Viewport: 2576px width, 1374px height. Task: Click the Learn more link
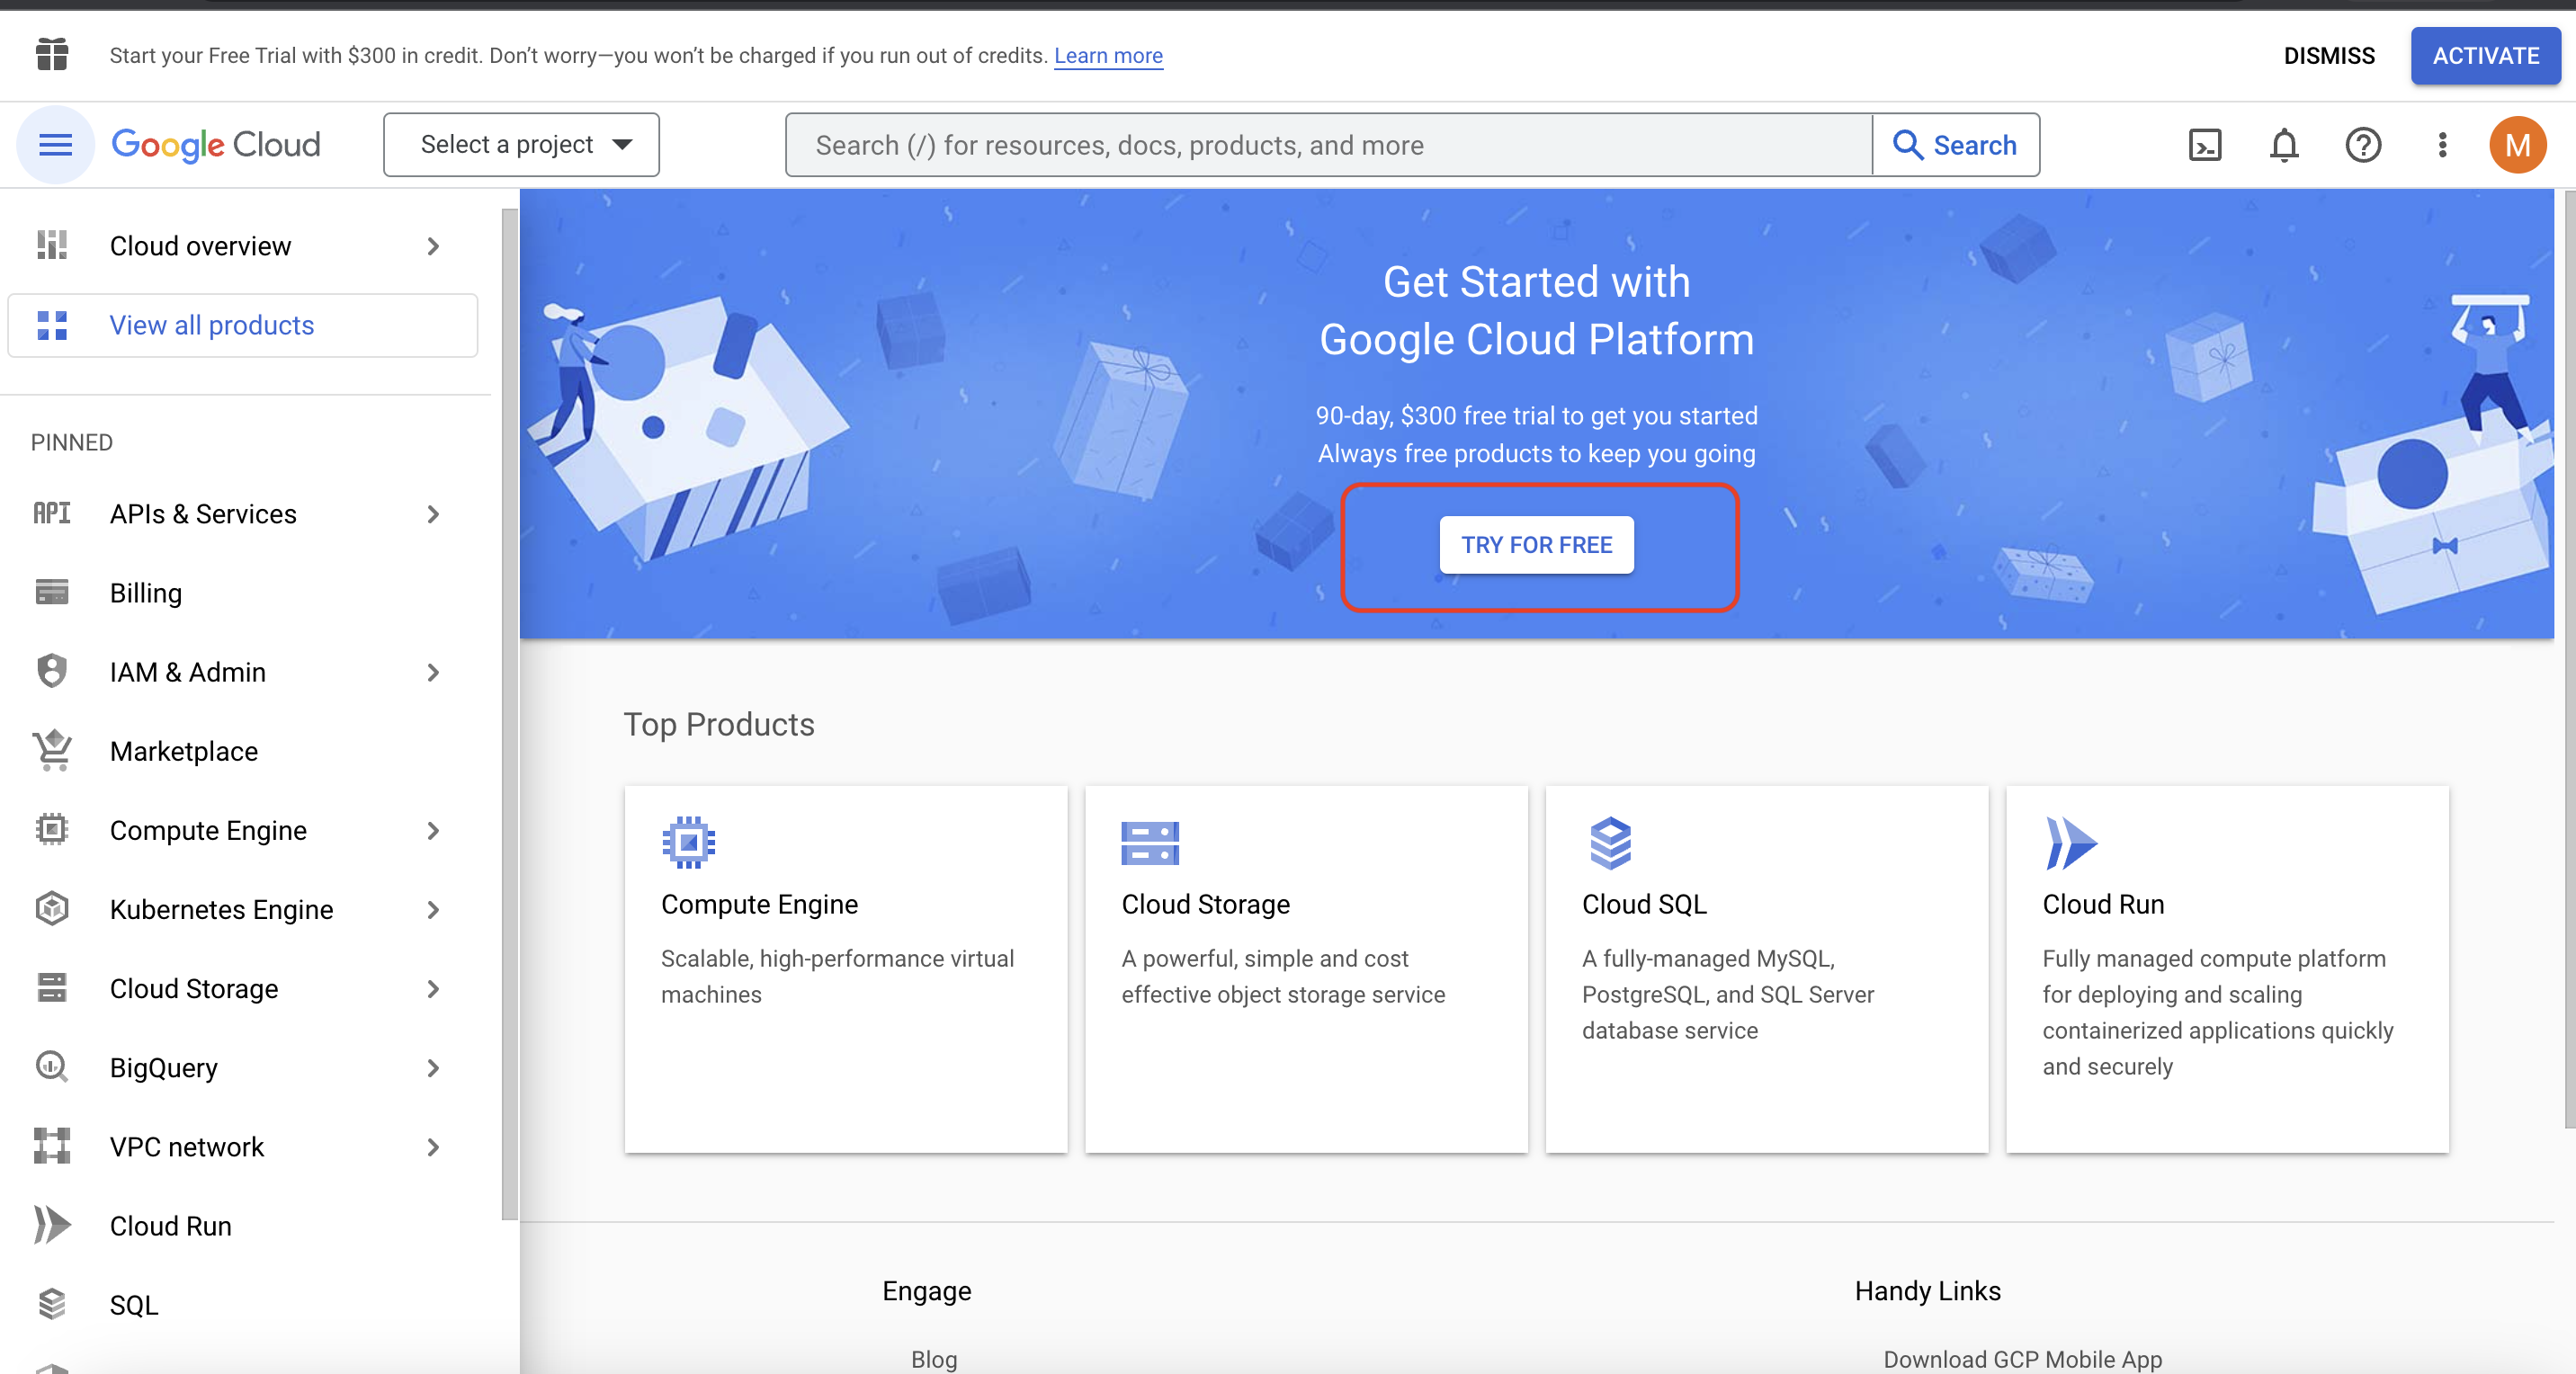tap(1108, 56)
